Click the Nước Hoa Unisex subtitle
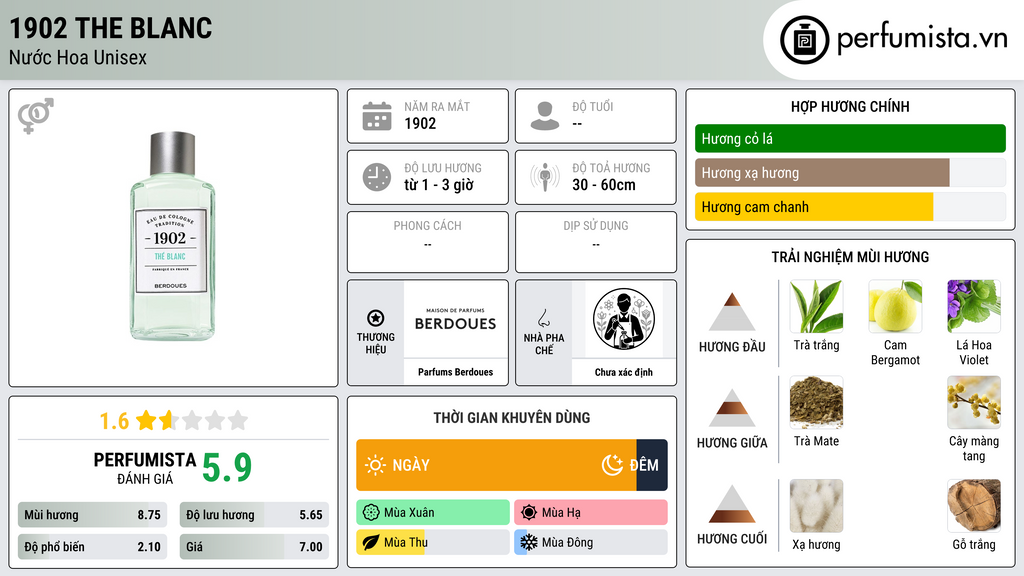This screenshot has width=1024, height=576. (78, 57)
